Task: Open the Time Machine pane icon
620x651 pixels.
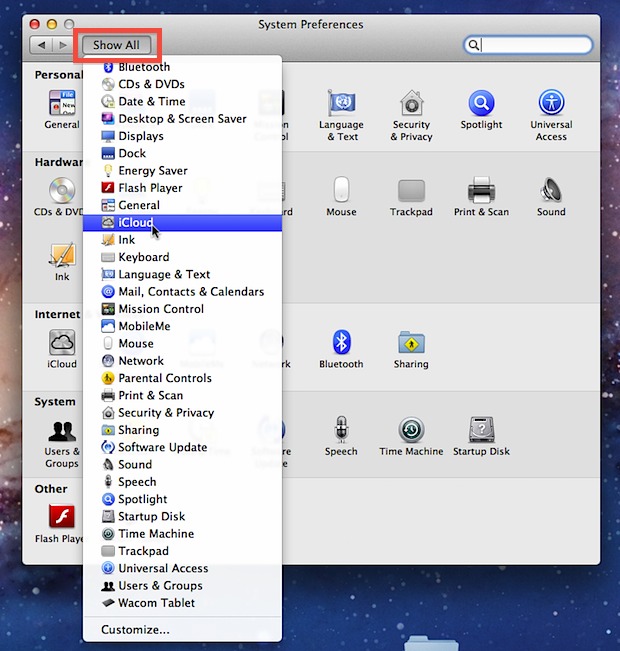Action: [x=411, y=430]
